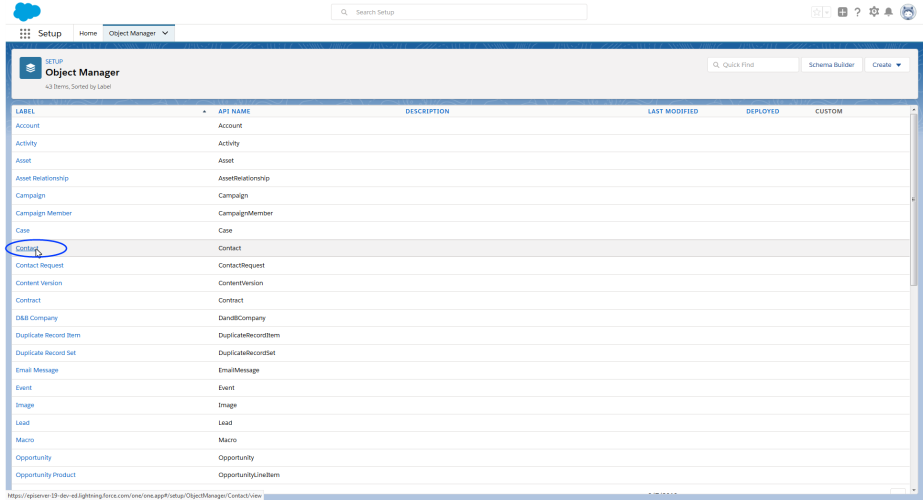
Task: Click the SETUP breadcrumb label
Action: click(54, 61)
